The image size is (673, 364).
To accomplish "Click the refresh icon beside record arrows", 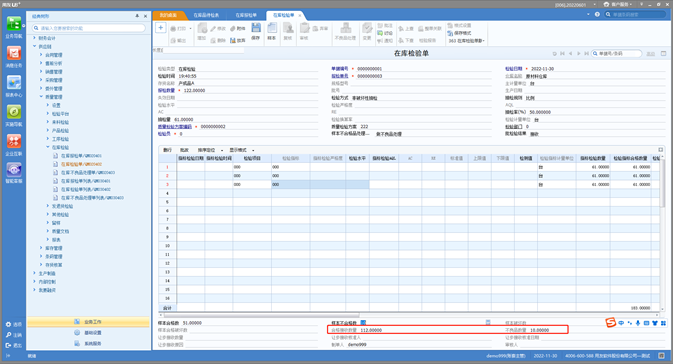I will click(555, 54).
